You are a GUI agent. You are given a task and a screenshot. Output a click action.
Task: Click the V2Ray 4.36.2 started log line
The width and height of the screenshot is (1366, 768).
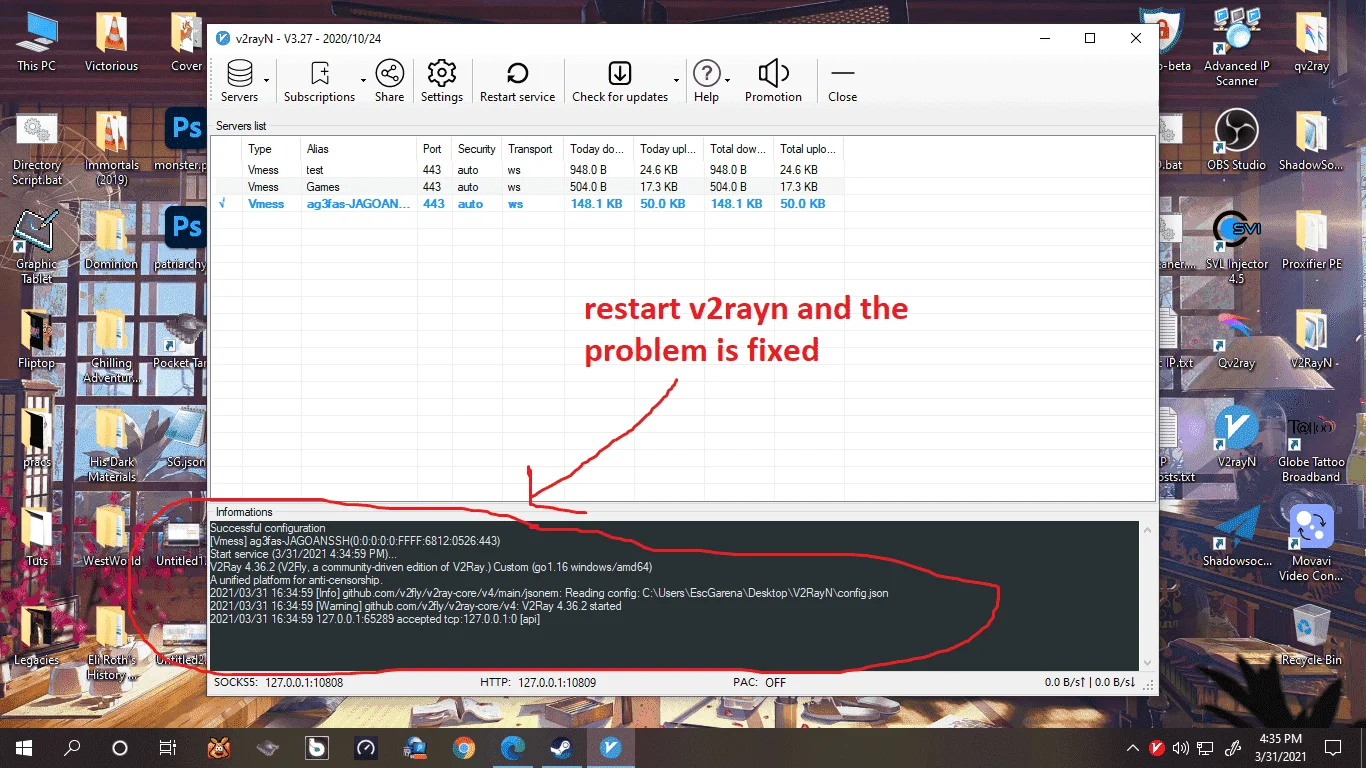[416, 606]
